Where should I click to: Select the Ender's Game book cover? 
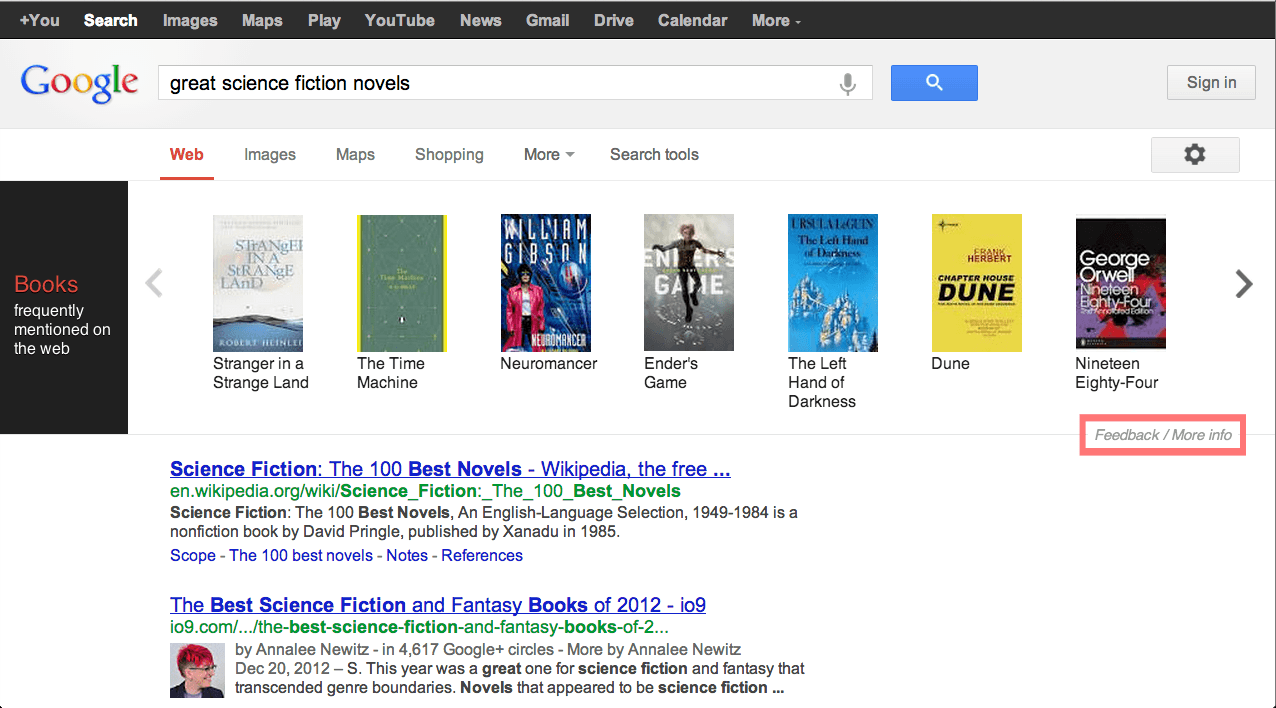click(x=689, y=283)
